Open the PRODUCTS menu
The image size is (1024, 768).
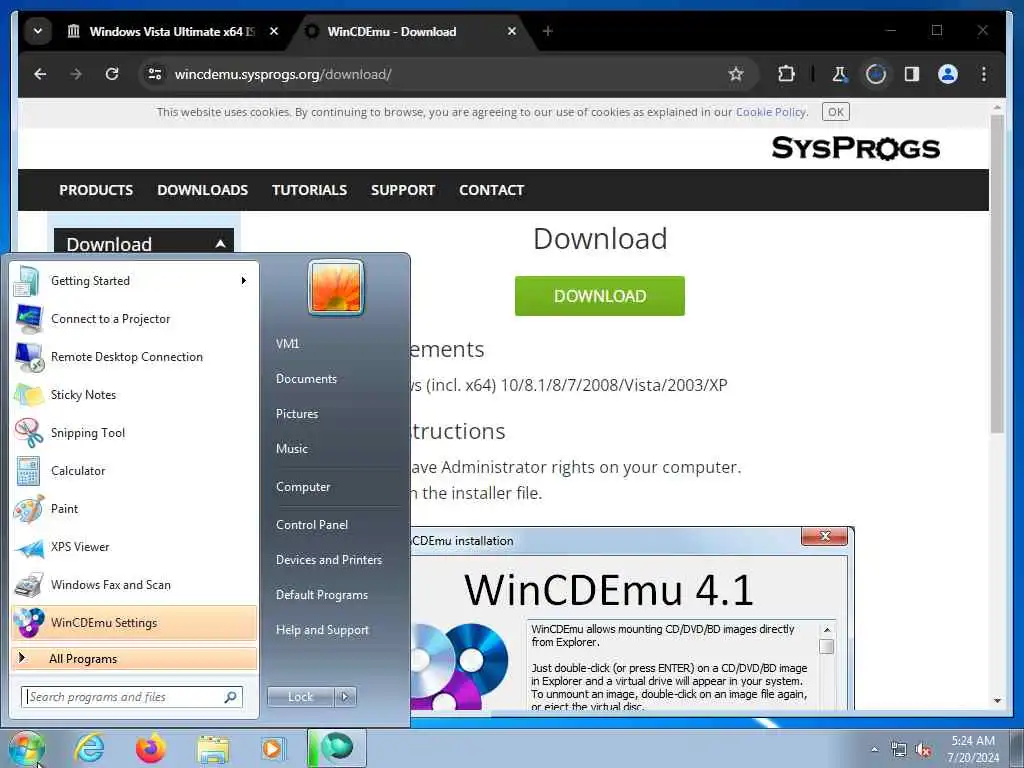96,190
